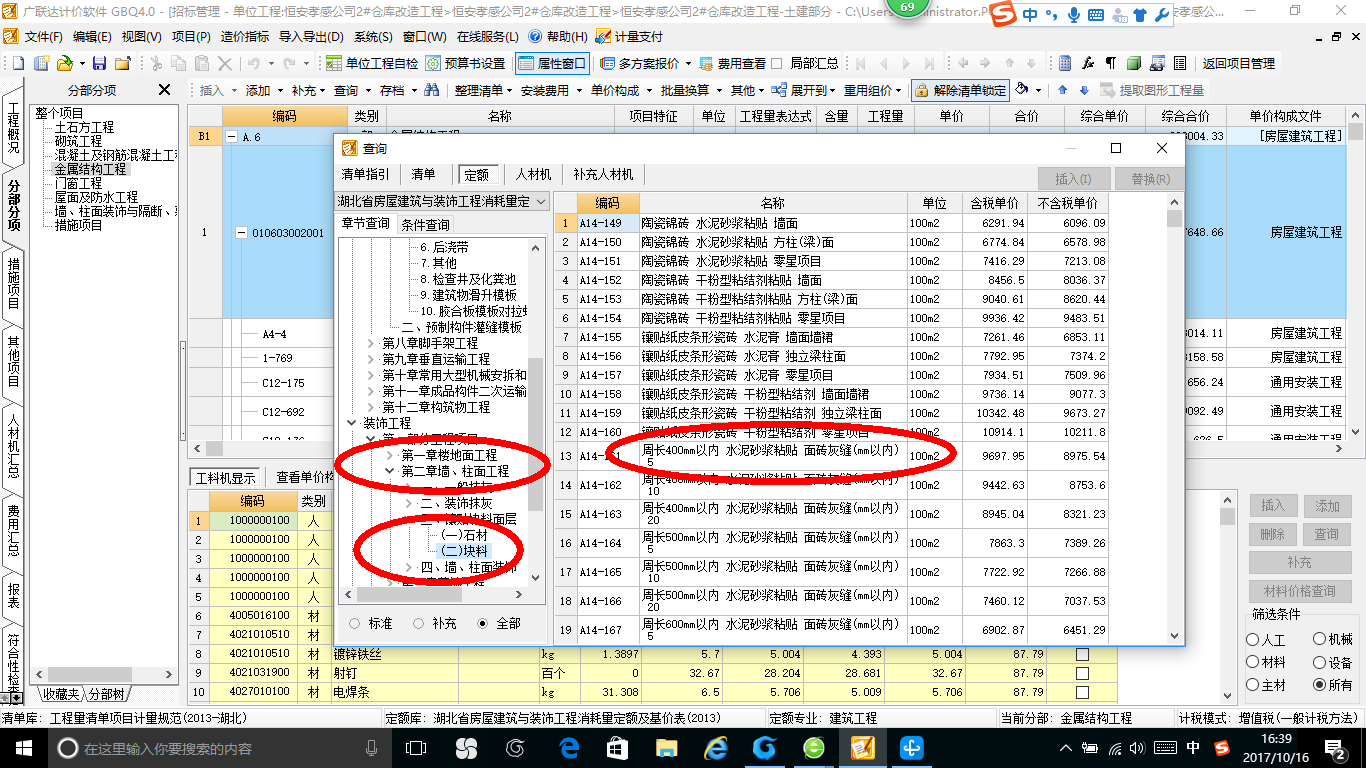Click the Sogou input method tray icon
Screen dimensions: 1366x768
(x=1222, y=747)
